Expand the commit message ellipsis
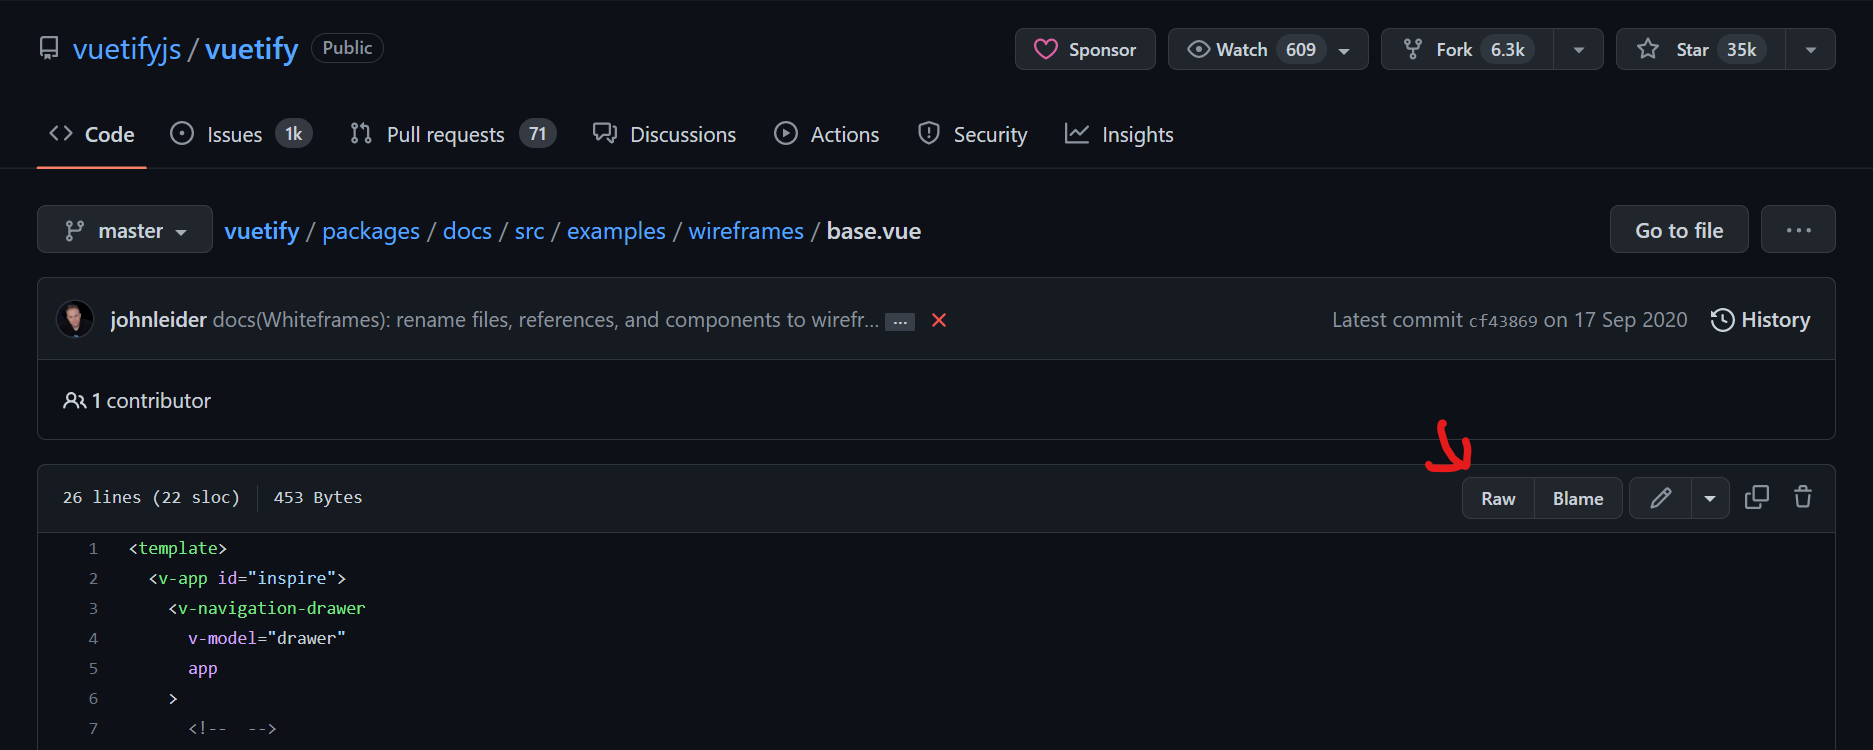 (900, 322)
